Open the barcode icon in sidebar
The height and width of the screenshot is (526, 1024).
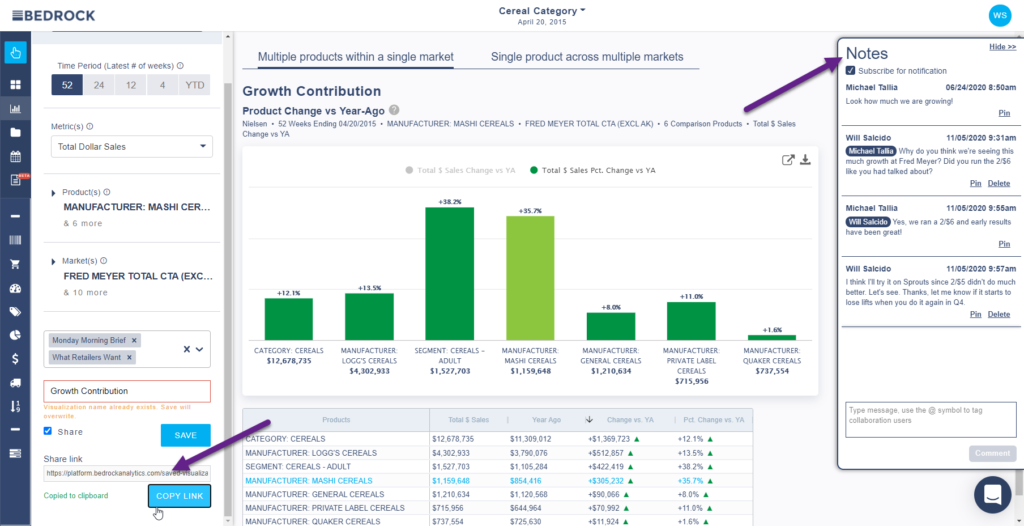point(15,240)
